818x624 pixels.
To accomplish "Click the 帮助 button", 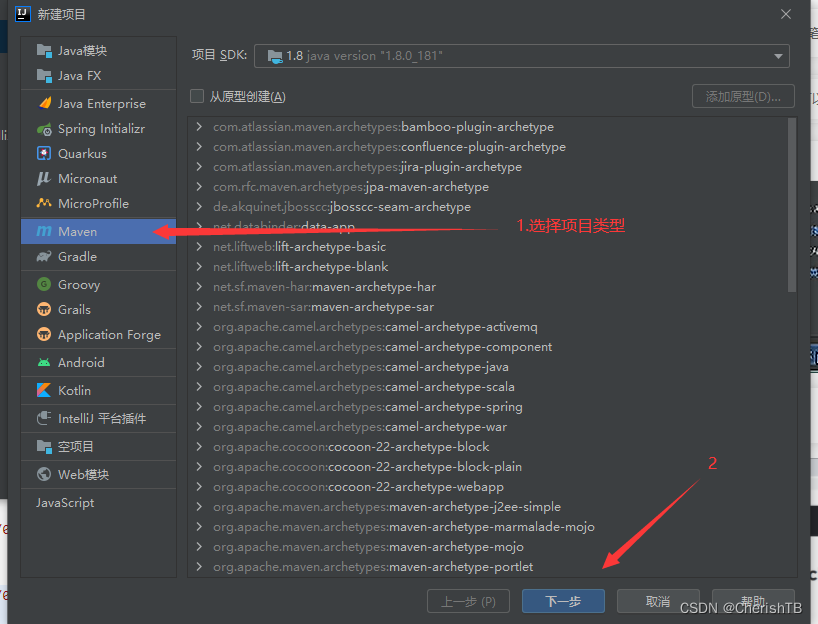I will coord(753,601).
